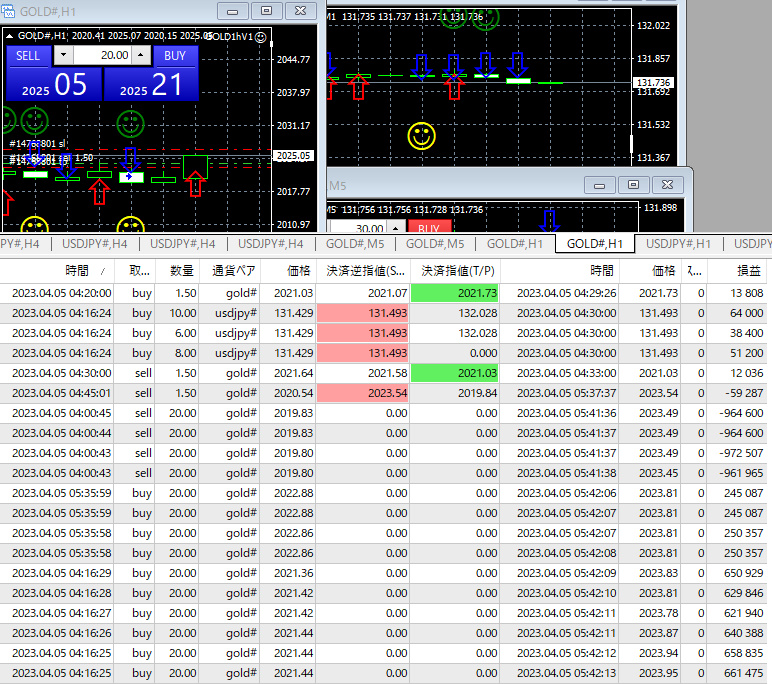
Task: Select the profit value 658 835
Action: pos(743,653)
